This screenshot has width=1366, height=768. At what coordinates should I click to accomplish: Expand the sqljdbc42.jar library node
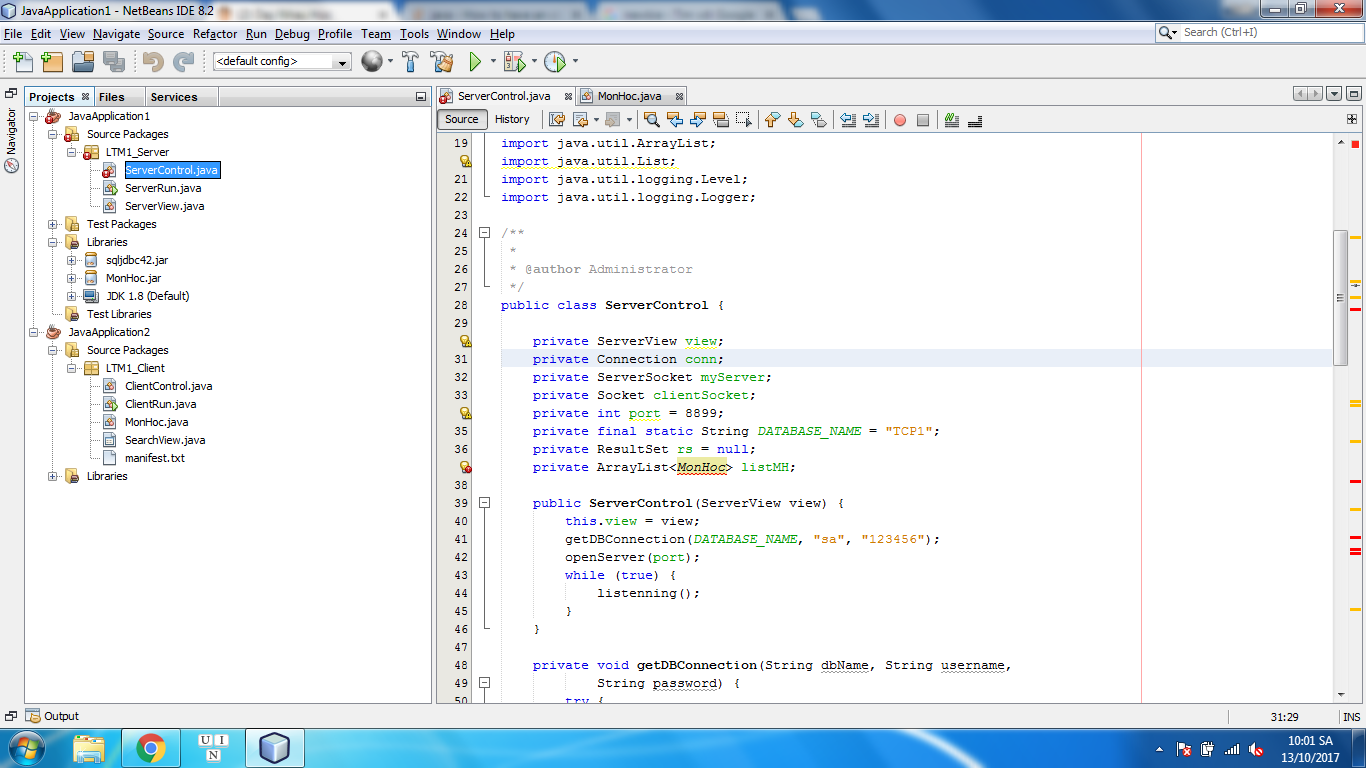click(72, 260)
